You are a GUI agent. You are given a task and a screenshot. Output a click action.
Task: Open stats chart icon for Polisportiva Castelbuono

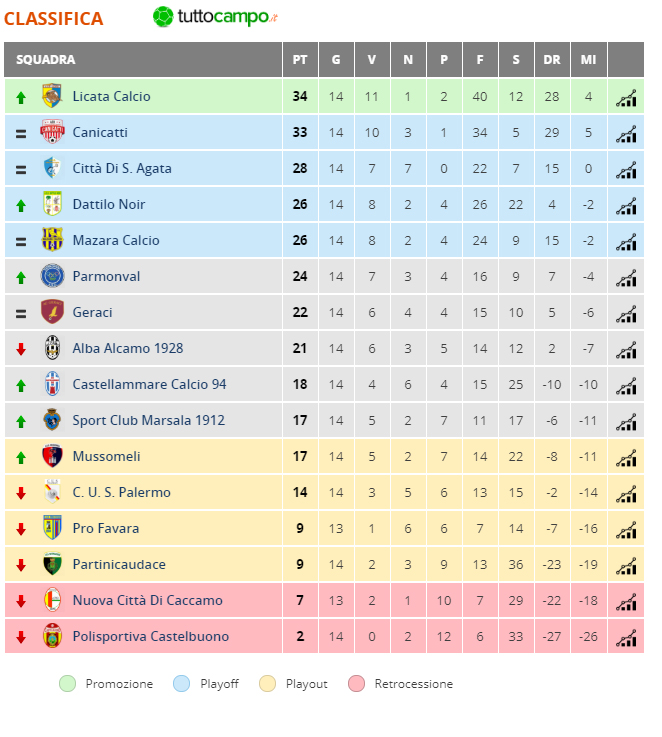click(x=626, y=638)
